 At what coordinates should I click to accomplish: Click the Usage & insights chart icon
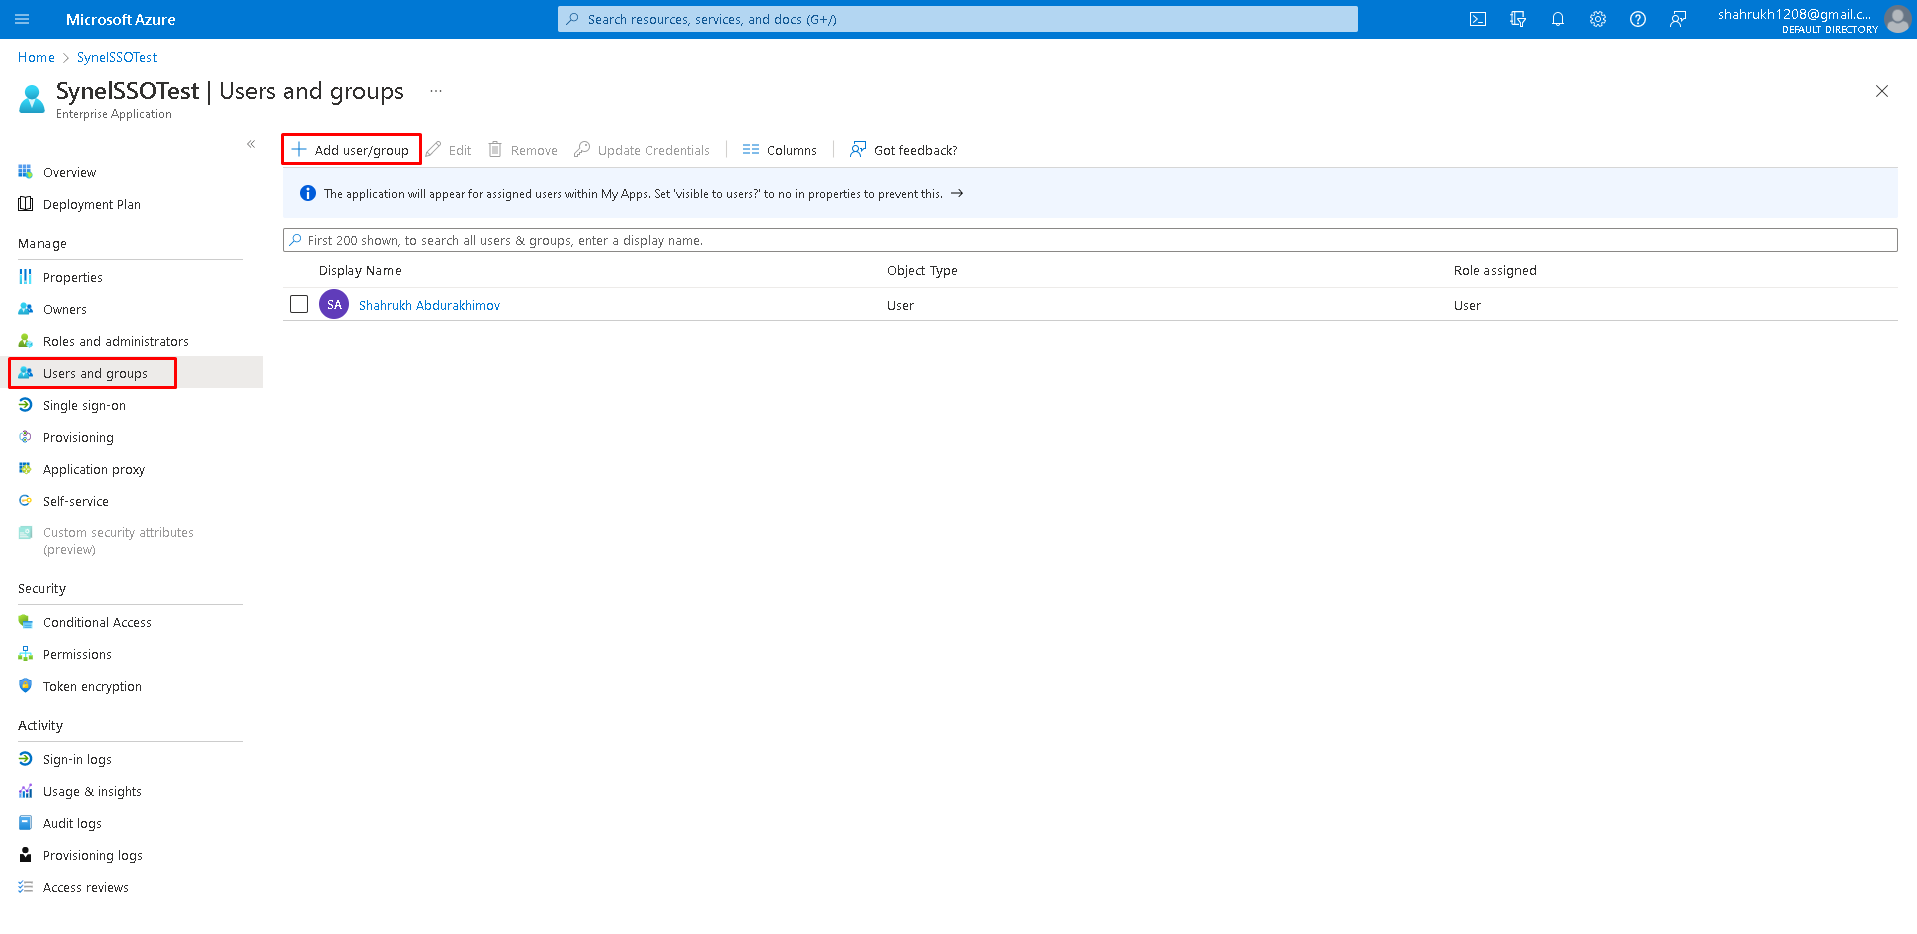(26, 791)
